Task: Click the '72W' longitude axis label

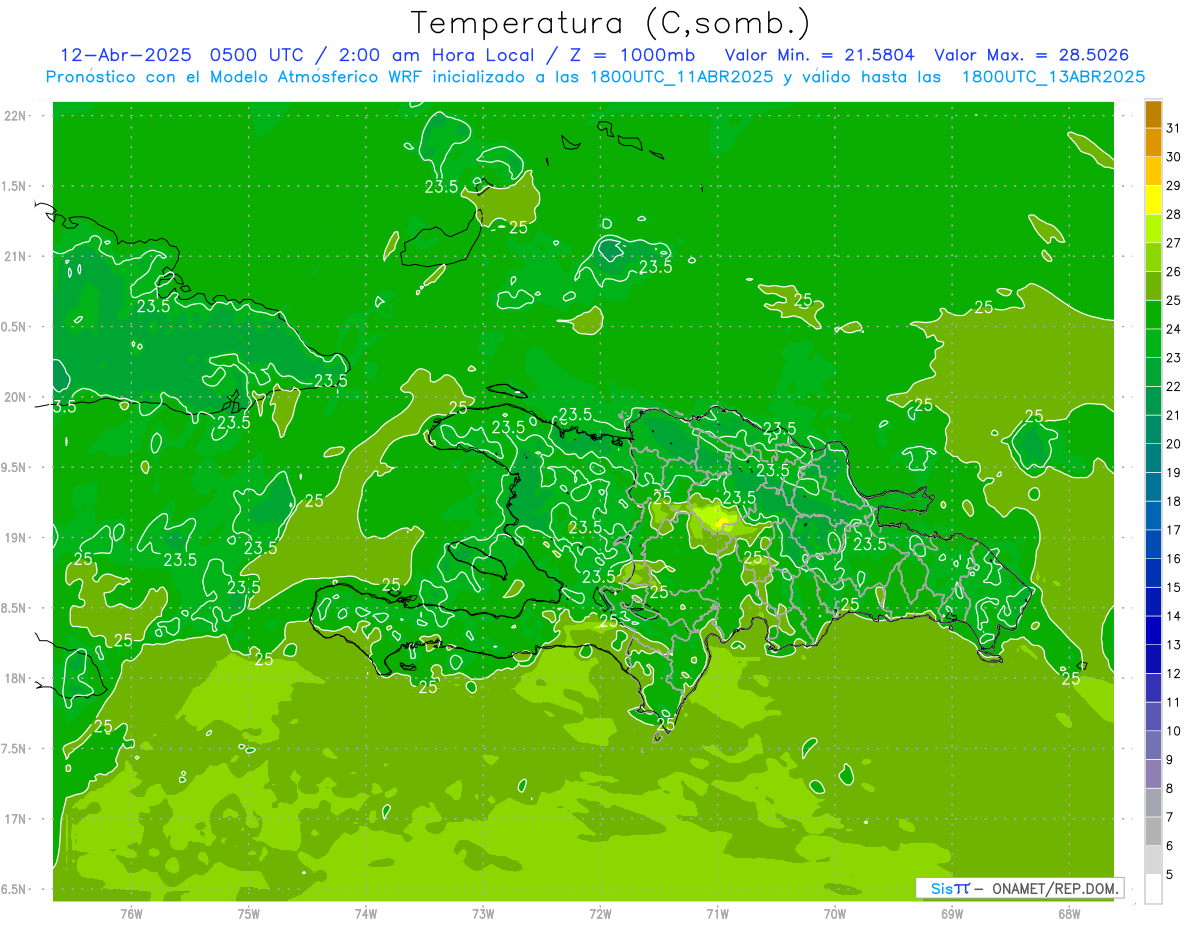Action: click(x=600, y=913)
